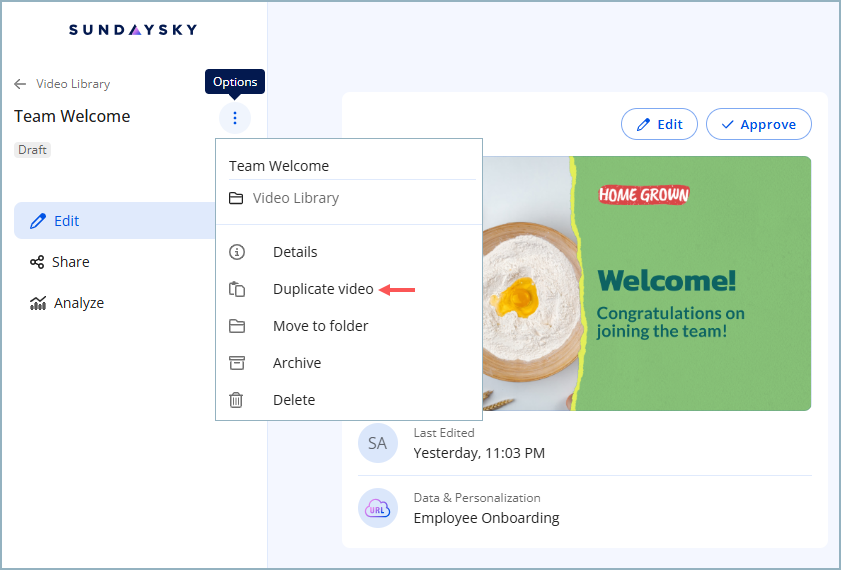Click the back arrow beside Video Library
This screenshot has width=841, height=570.
click(x=20, y=84)
